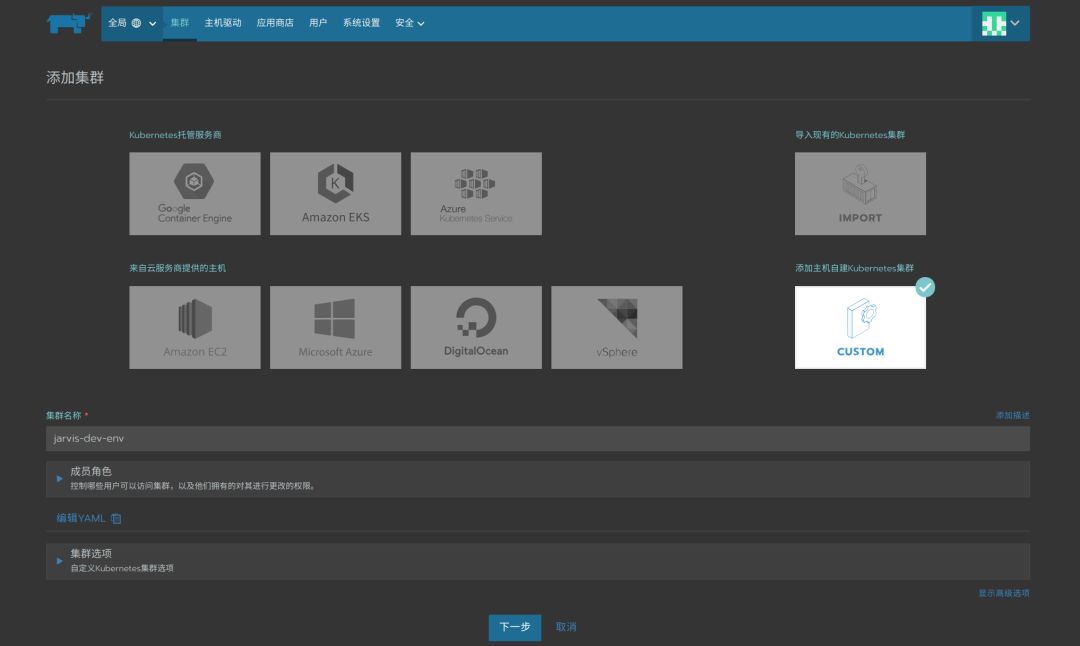Viewport: 1080px width, 646px height.
Task: Click 显示高级选项 link
Action: click(x=1004, y=593)
